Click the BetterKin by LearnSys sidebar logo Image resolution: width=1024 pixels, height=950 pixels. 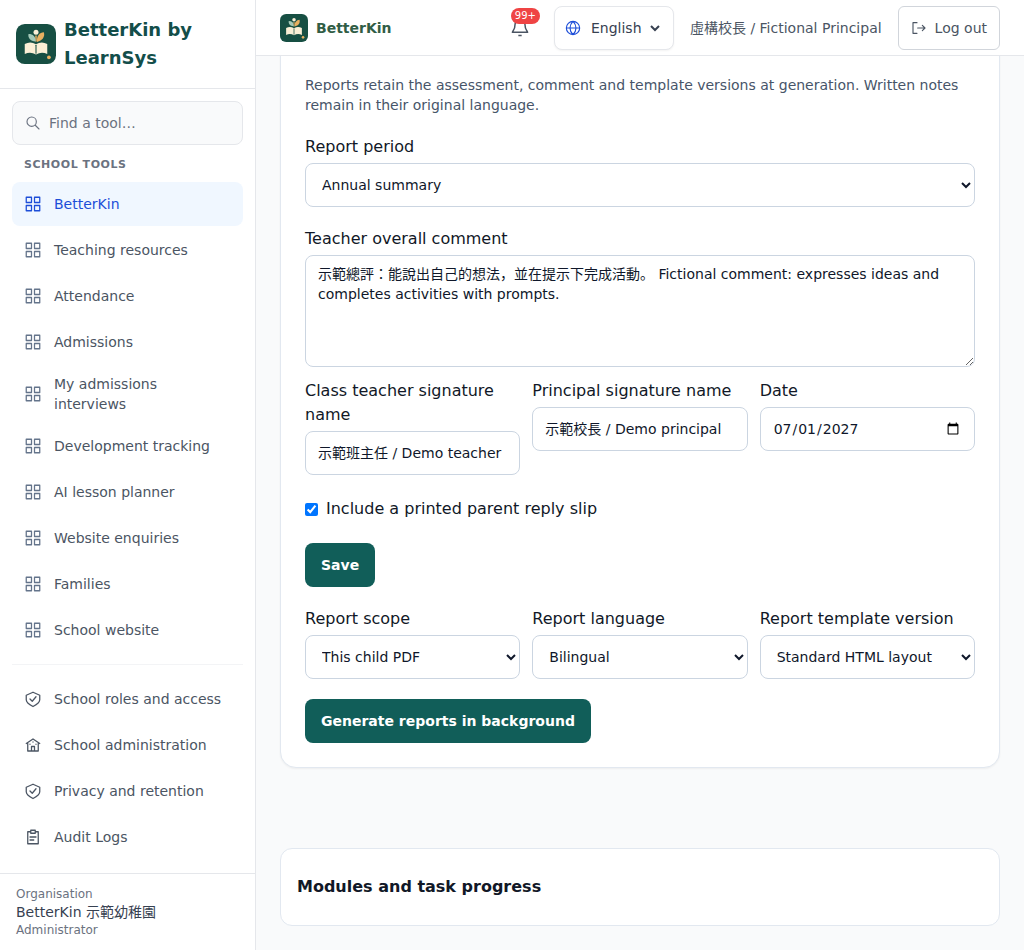[36, 44]
